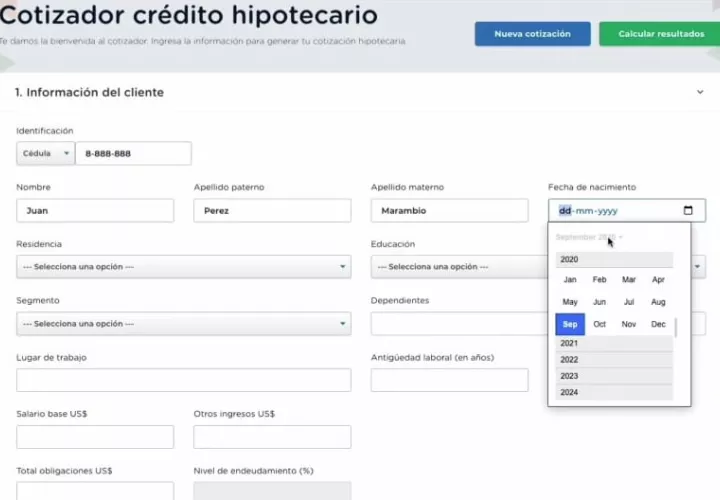Click the Nueva cotización button

533,34
